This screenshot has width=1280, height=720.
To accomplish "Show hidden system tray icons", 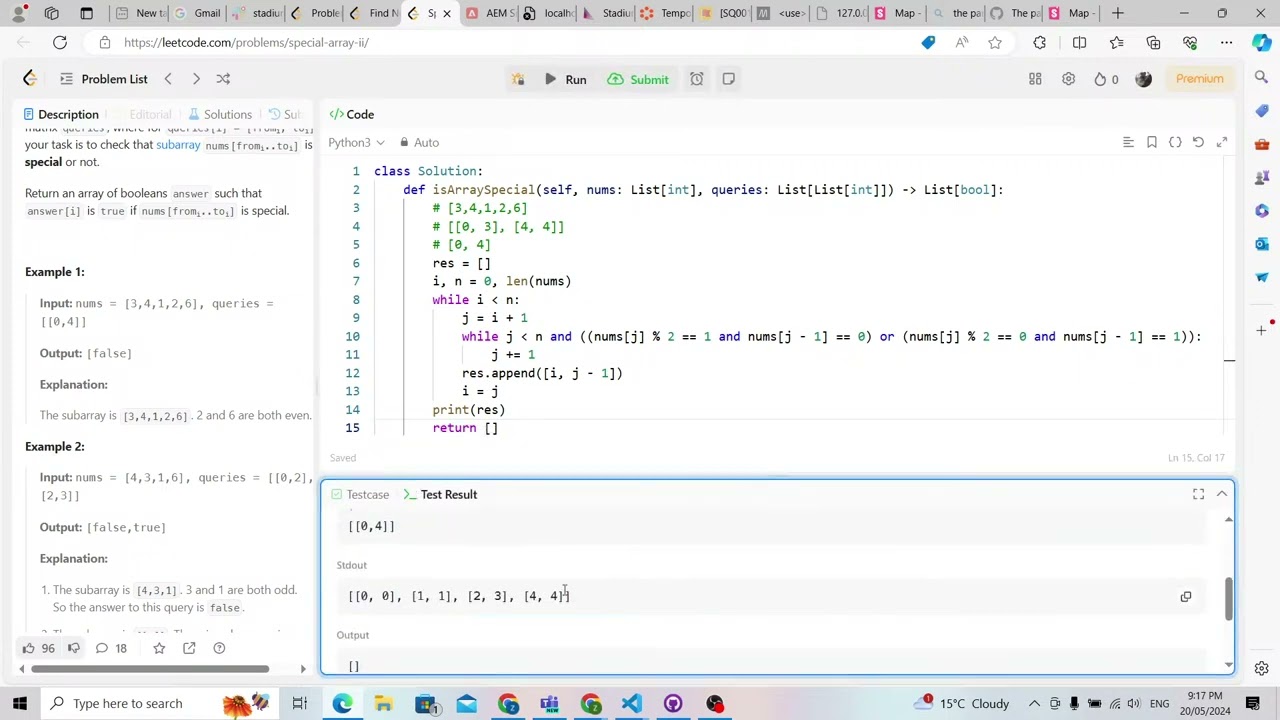I will pyautogui.click(x=1034, y=703).
